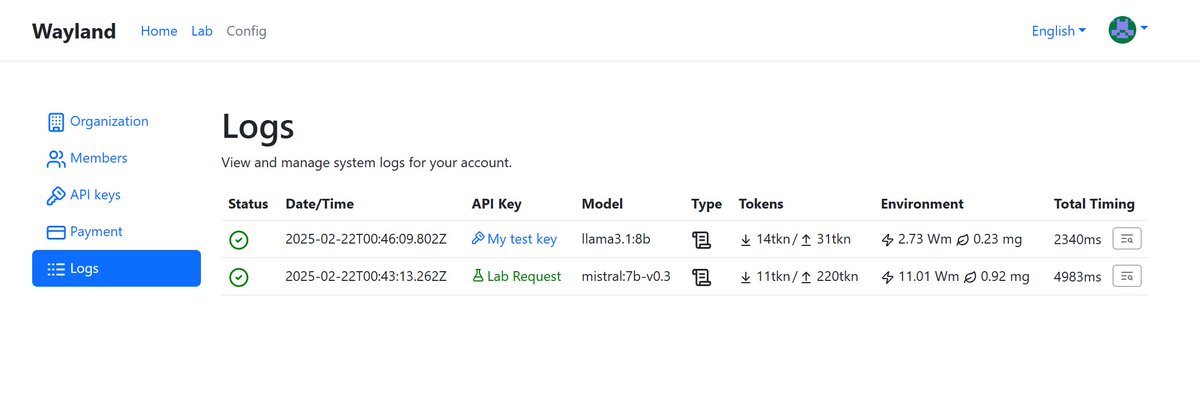Click the Environment column header

[x=922, y=204]
